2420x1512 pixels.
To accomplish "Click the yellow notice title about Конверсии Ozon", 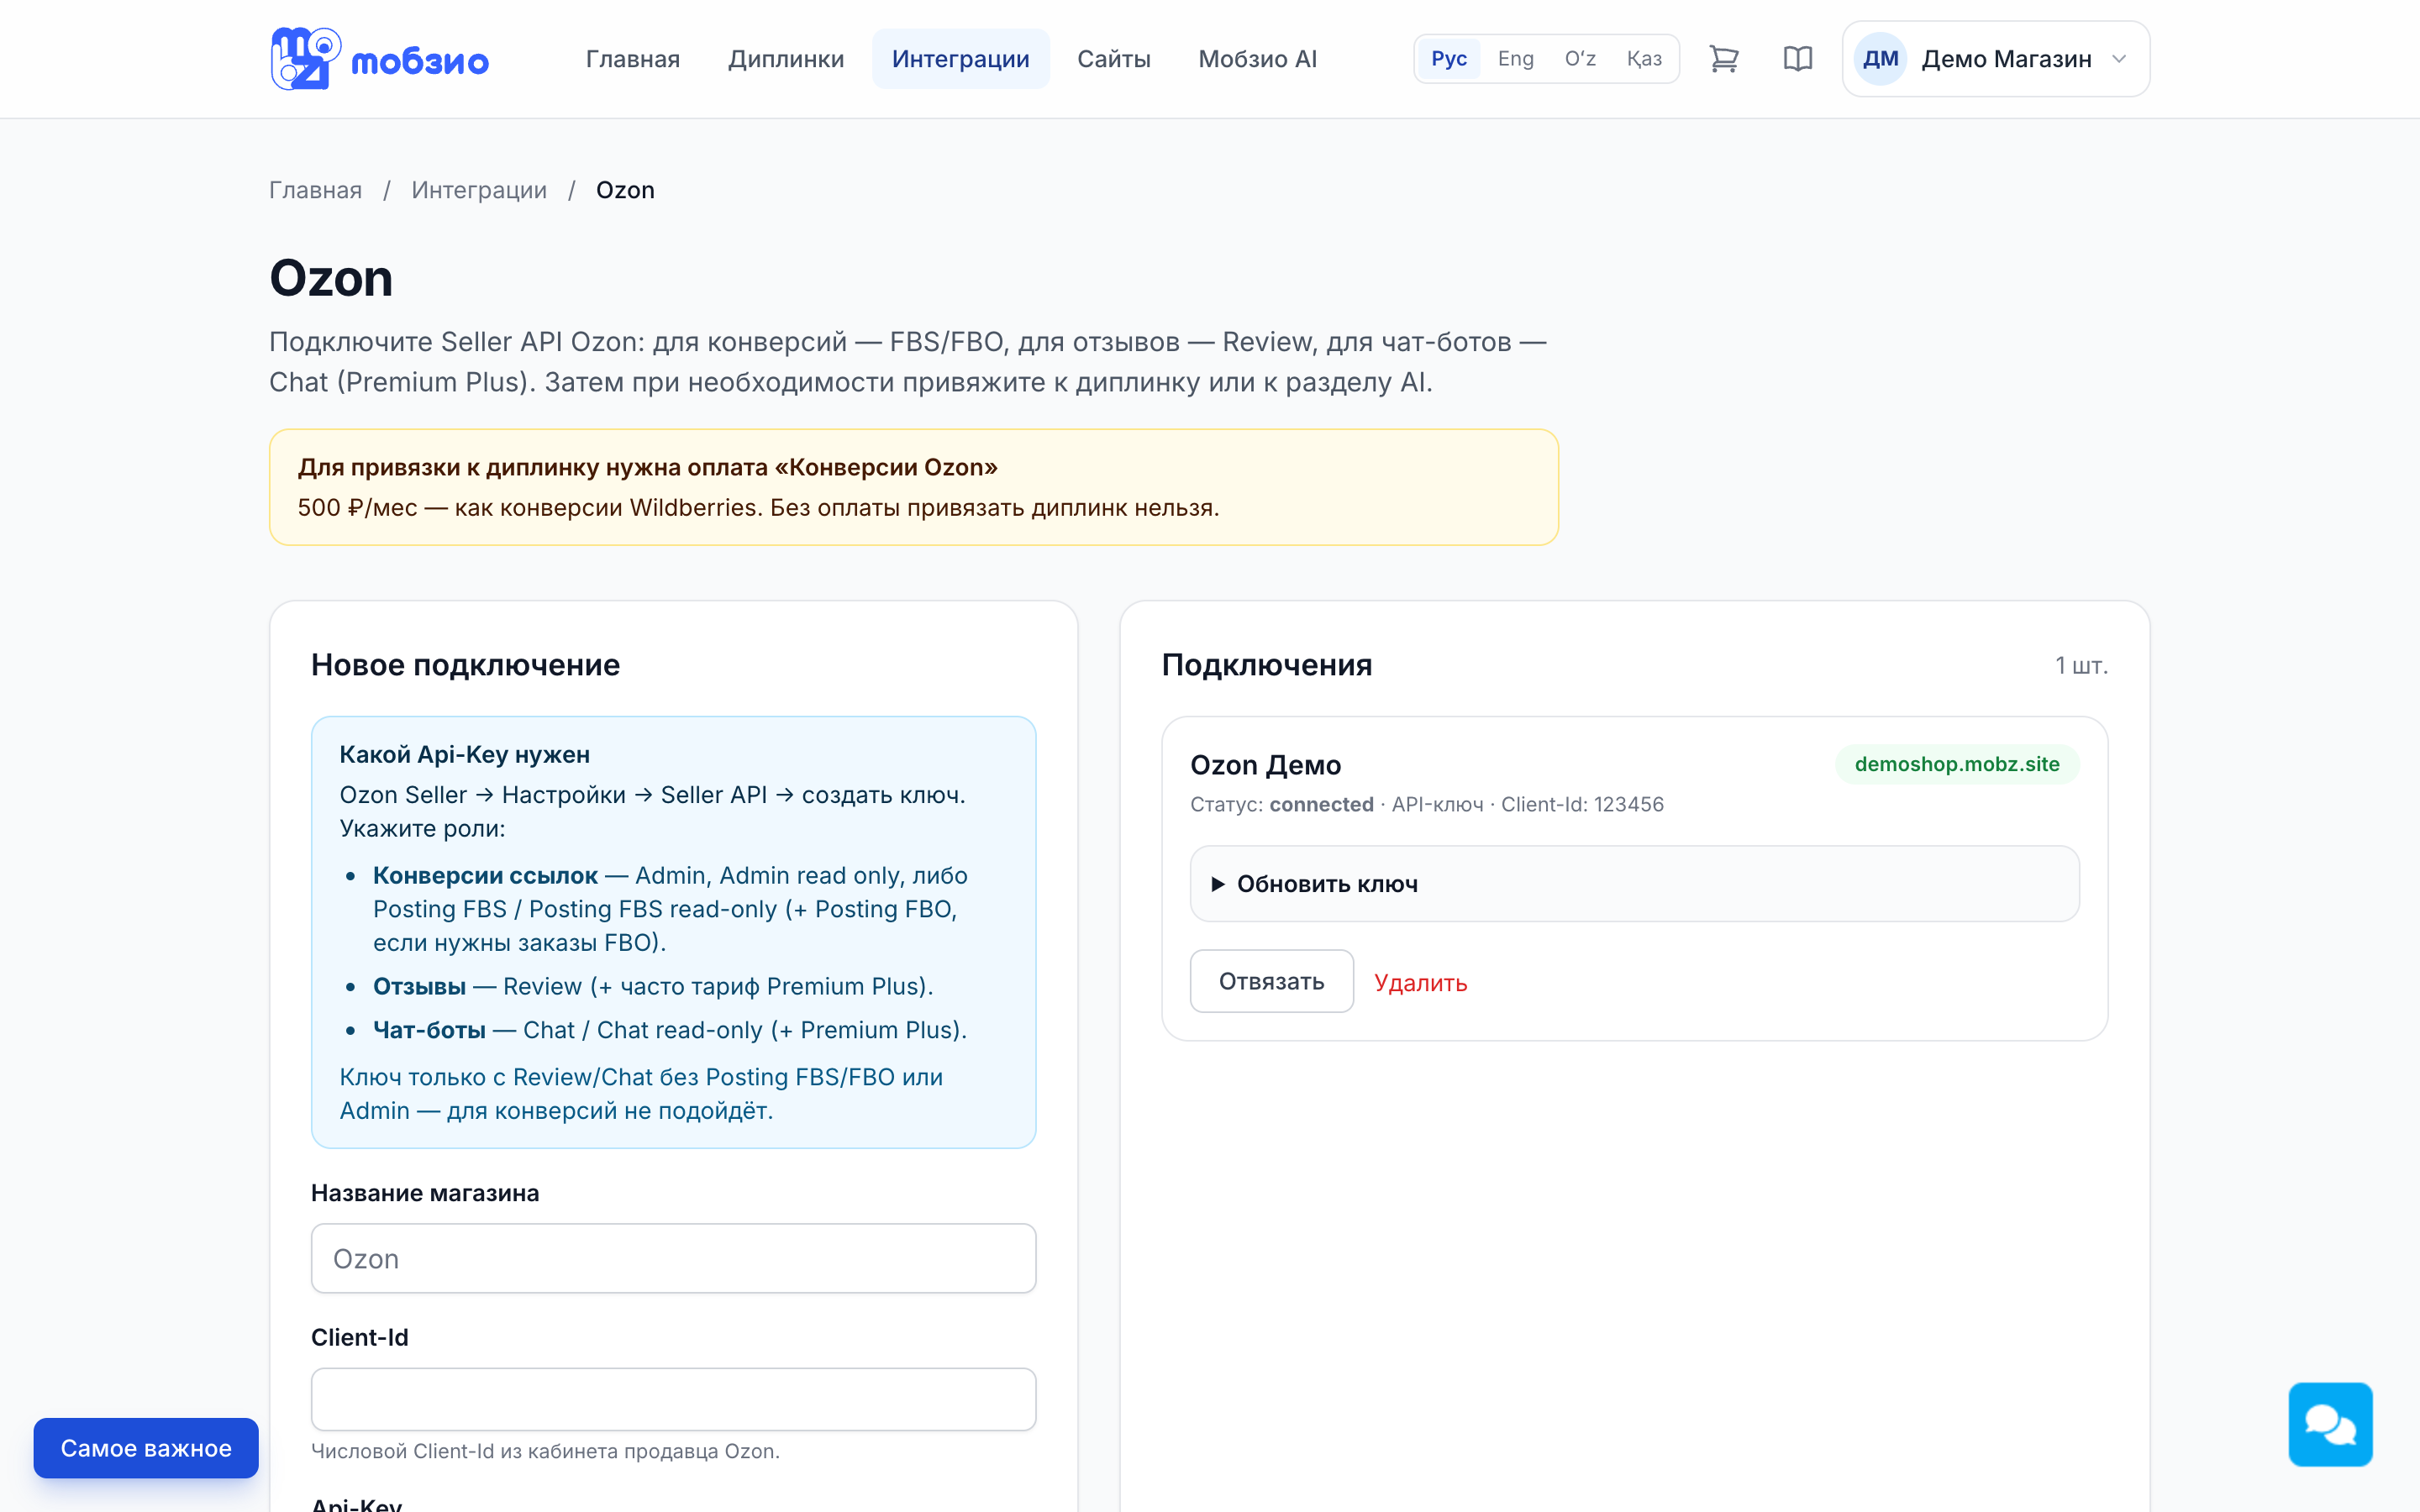I will 647,467.
